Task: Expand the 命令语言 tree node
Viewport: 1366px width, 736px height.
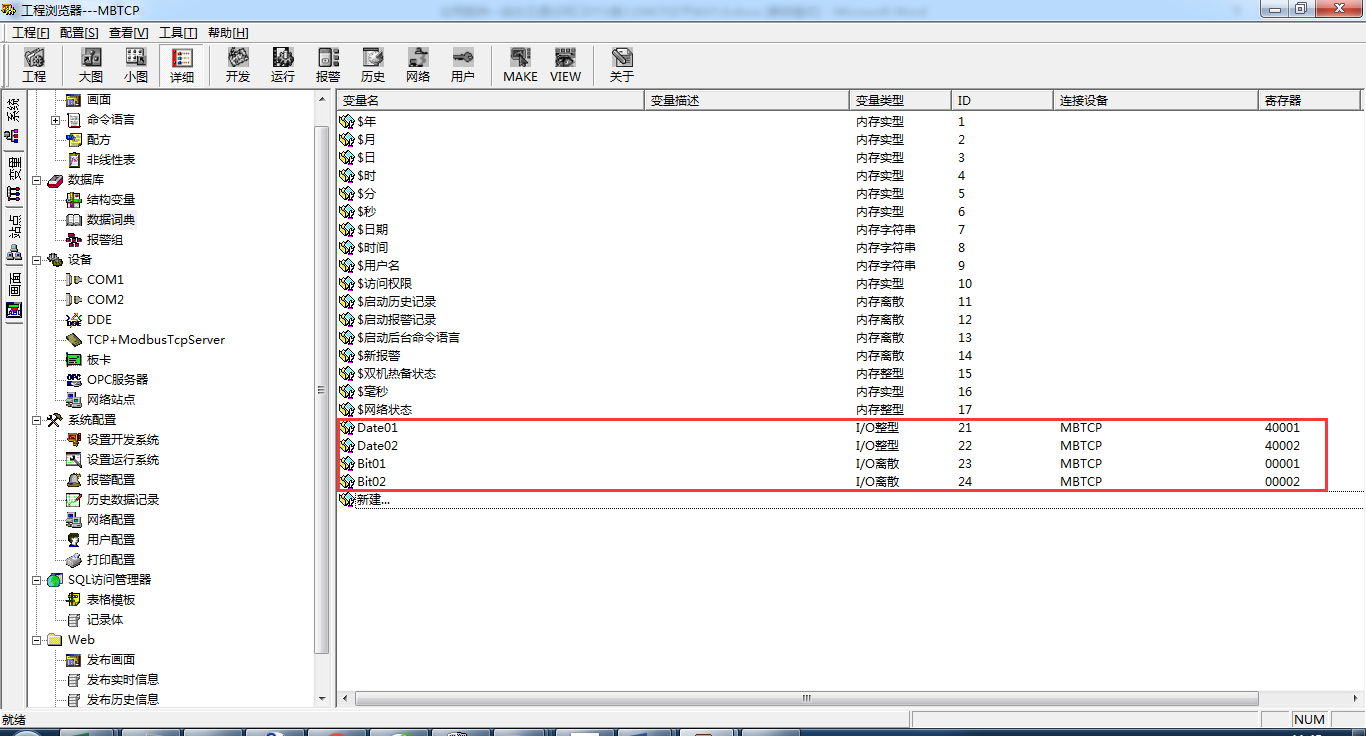Action: [56, 120]
